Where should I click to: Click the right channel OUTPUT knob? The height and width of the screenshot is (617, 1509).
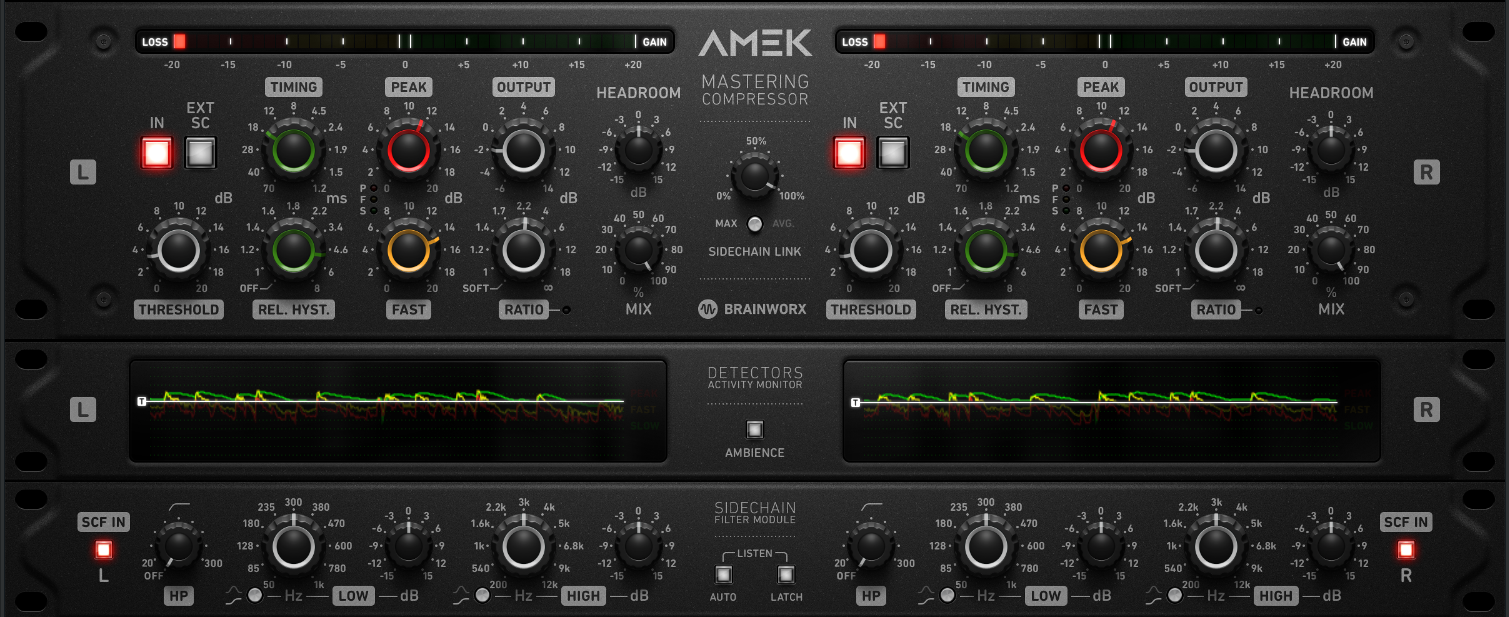(x=1216, y=151)
